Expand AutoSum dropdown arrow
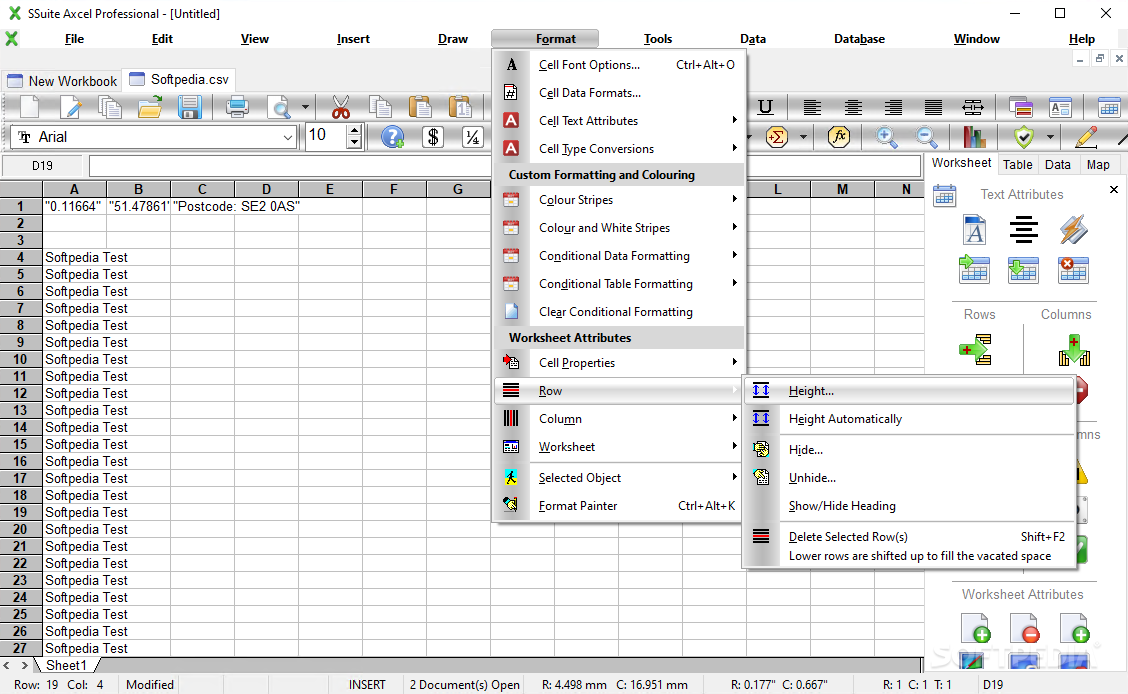Image resolution: width=1128 pixels, height=694 pixels. (804, 137)
